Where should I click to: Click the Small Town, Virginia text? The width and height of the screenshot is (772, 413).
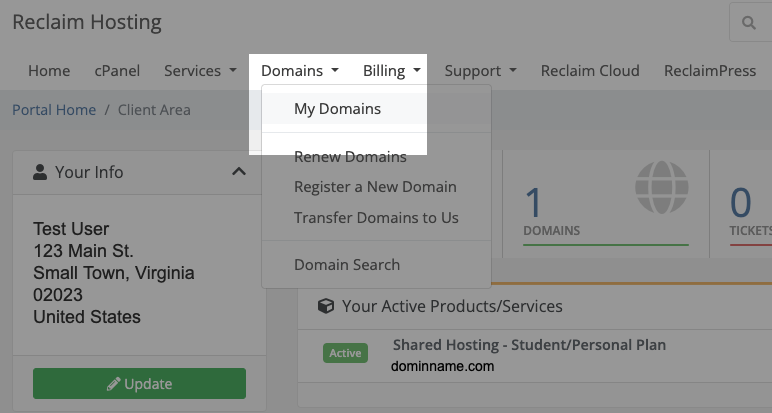tap(114, 273)
